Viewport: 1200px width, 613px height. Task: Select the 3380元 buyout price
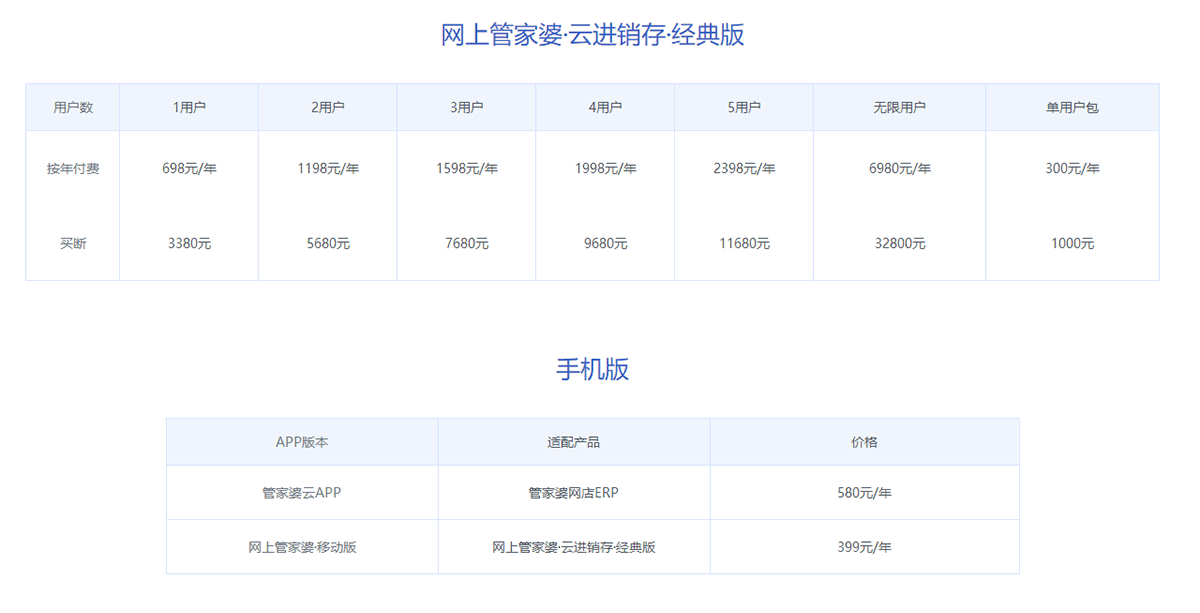pos(189,243)
